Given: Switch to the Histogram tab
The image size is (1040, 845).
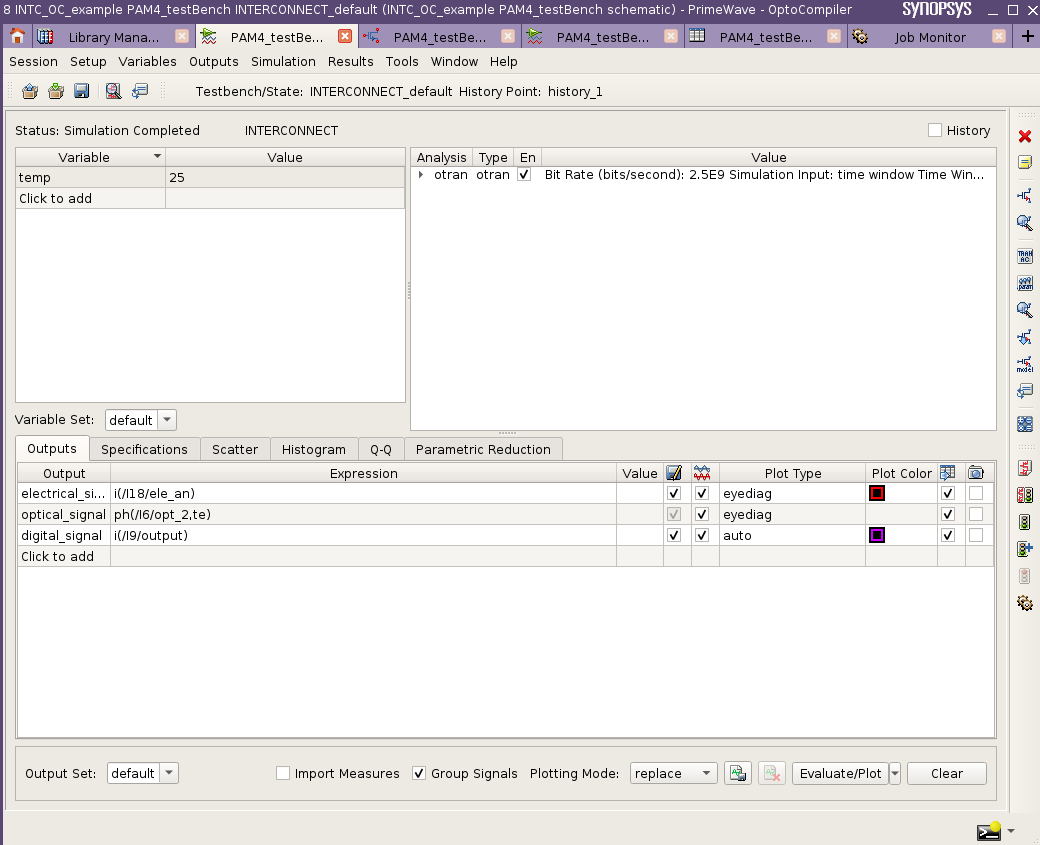Looking at the screenshot, I should point(314,449).
